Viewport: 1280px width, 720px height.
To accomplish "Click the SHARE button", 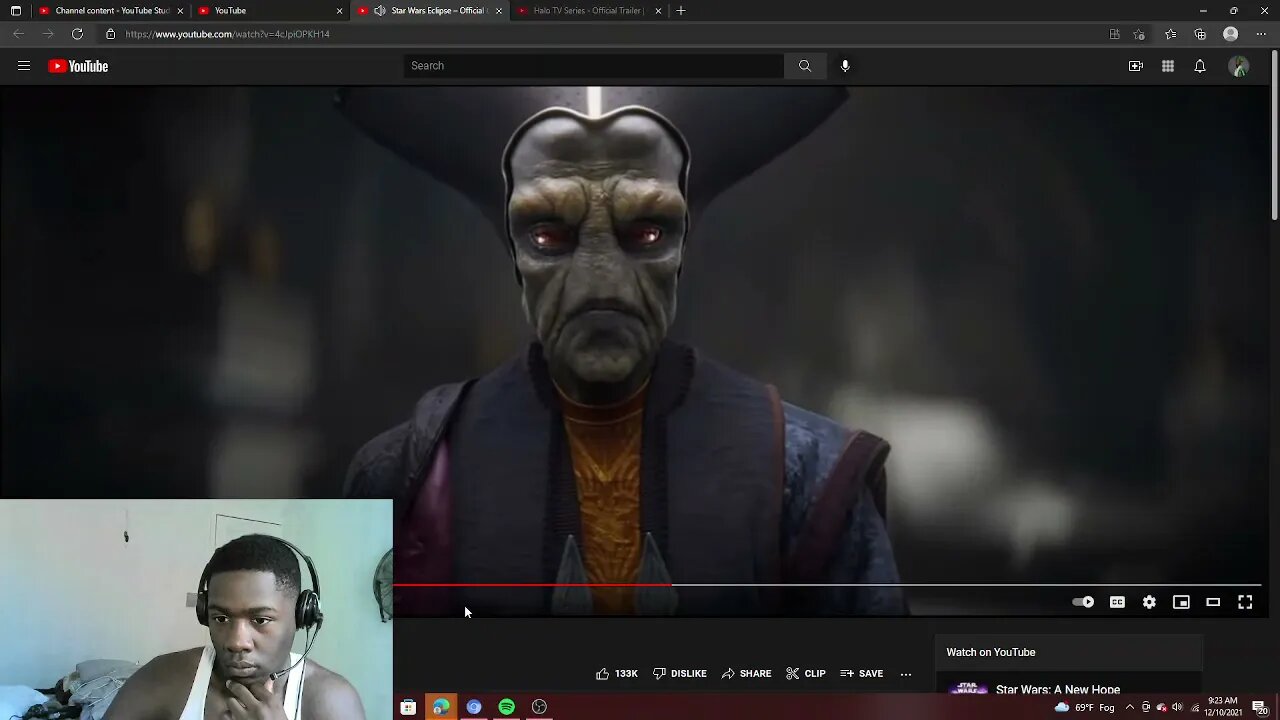I will tap(746, 674).
